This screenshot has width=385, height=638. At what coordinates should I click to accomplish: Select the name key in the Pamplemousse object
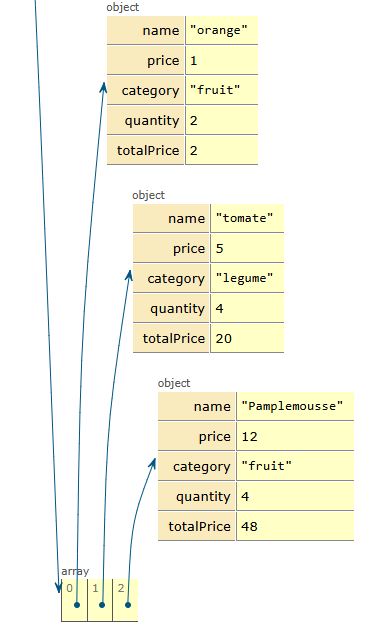point(197,406)
